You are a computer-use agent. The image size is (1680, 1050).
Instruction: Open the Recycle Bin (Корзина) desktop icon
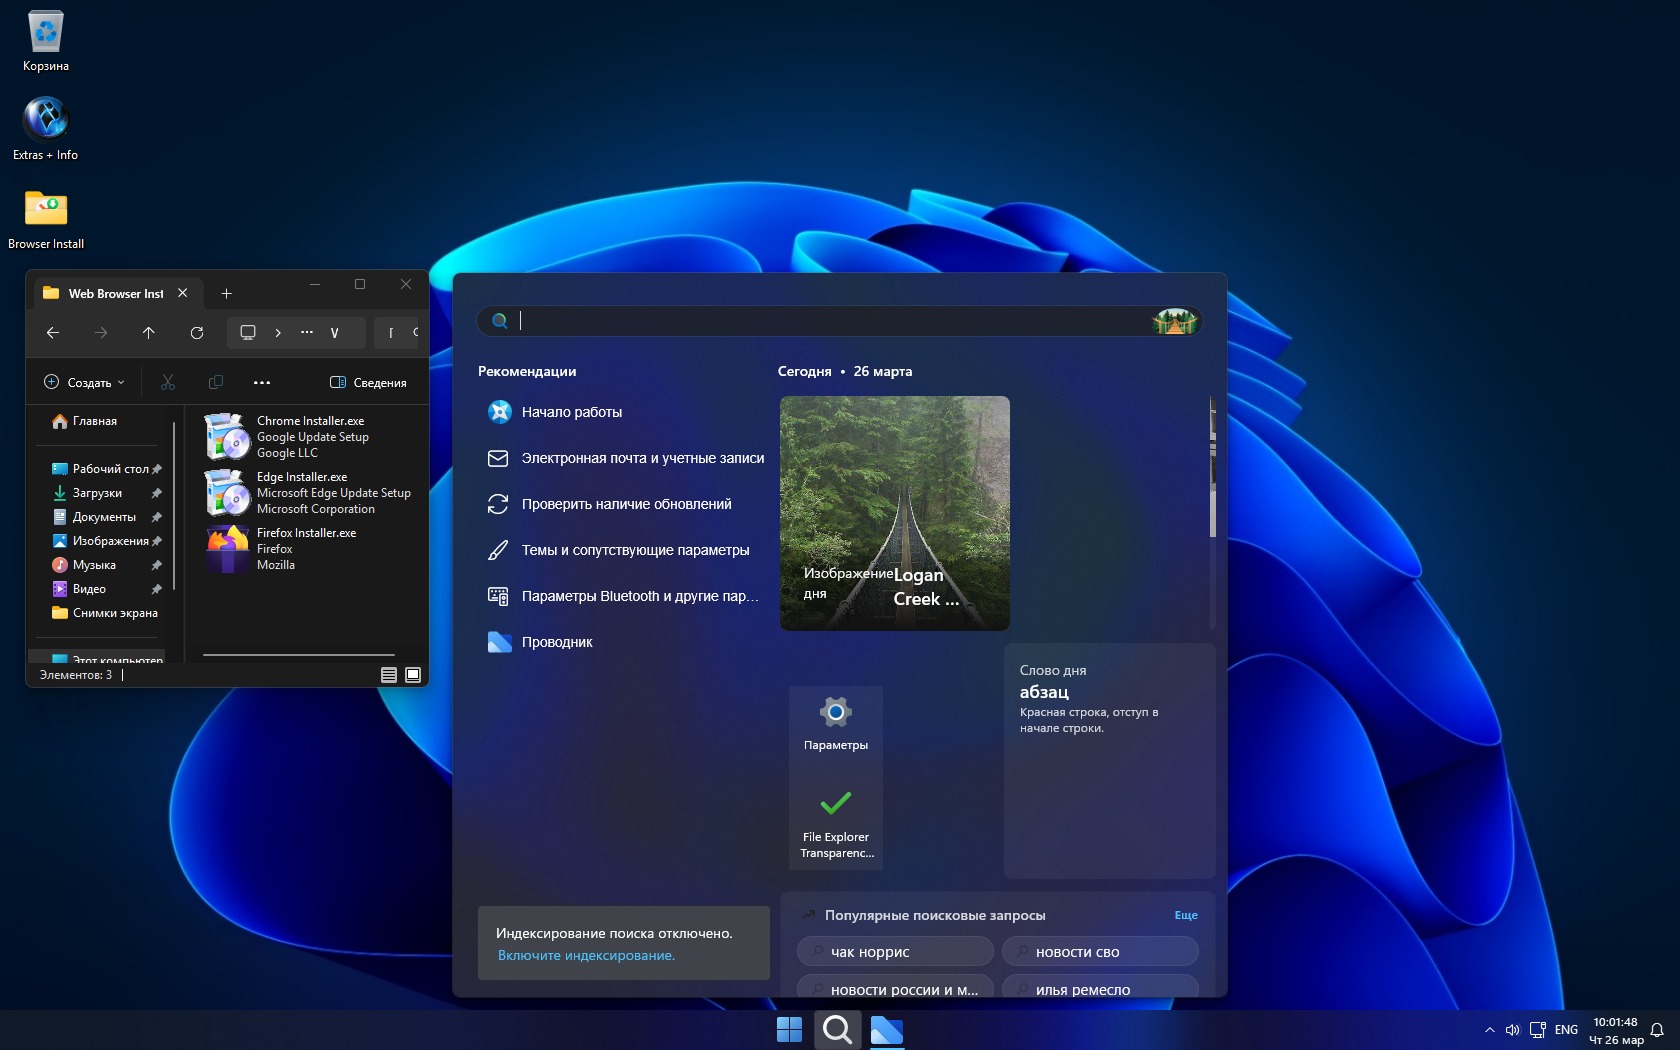click(x=45, y=33)
